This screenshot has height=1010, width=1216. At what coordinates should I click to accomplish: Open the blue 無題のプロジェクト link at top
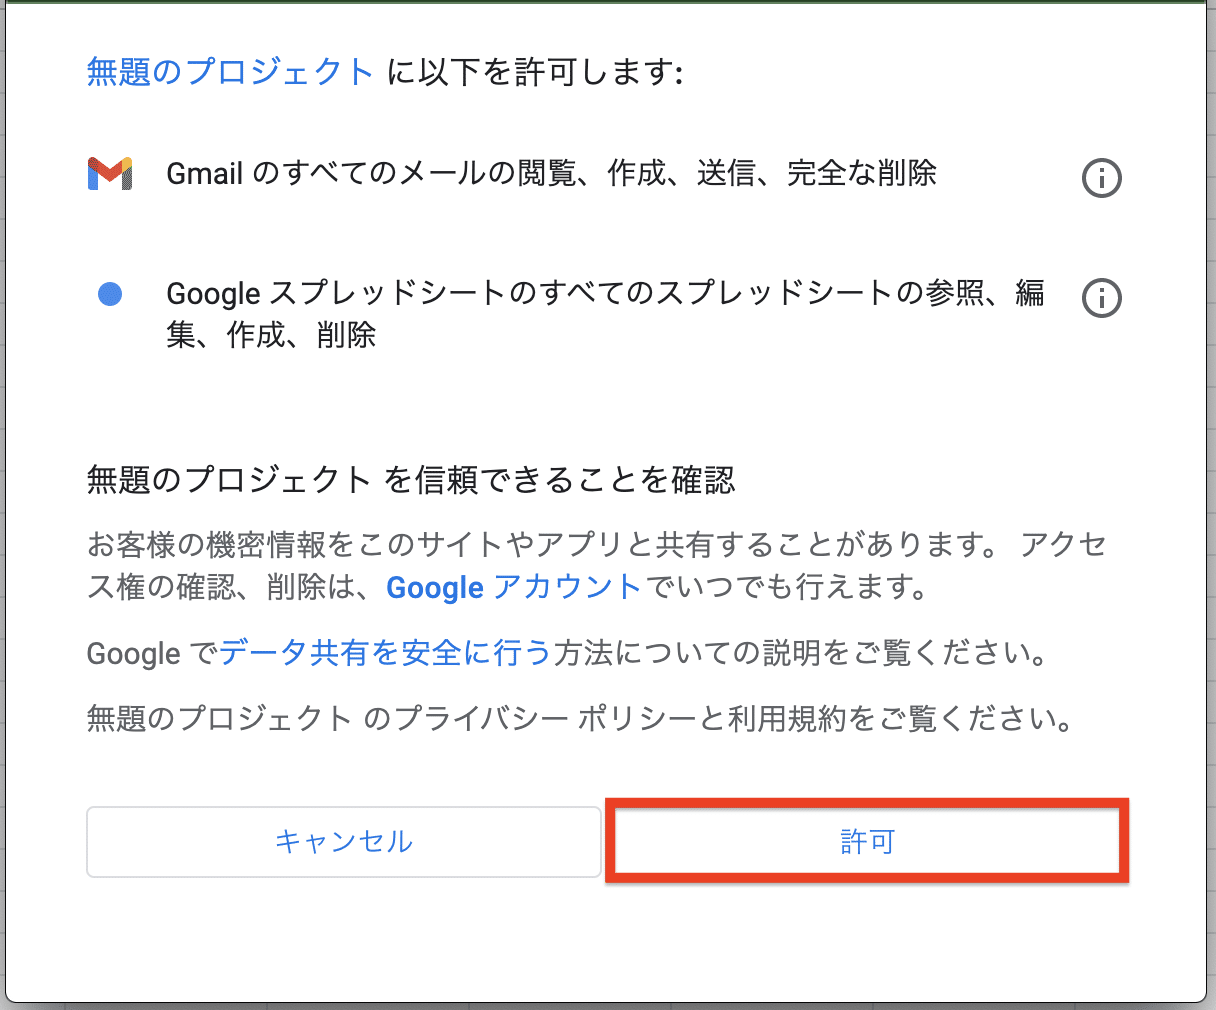click(x=230, y=72)
